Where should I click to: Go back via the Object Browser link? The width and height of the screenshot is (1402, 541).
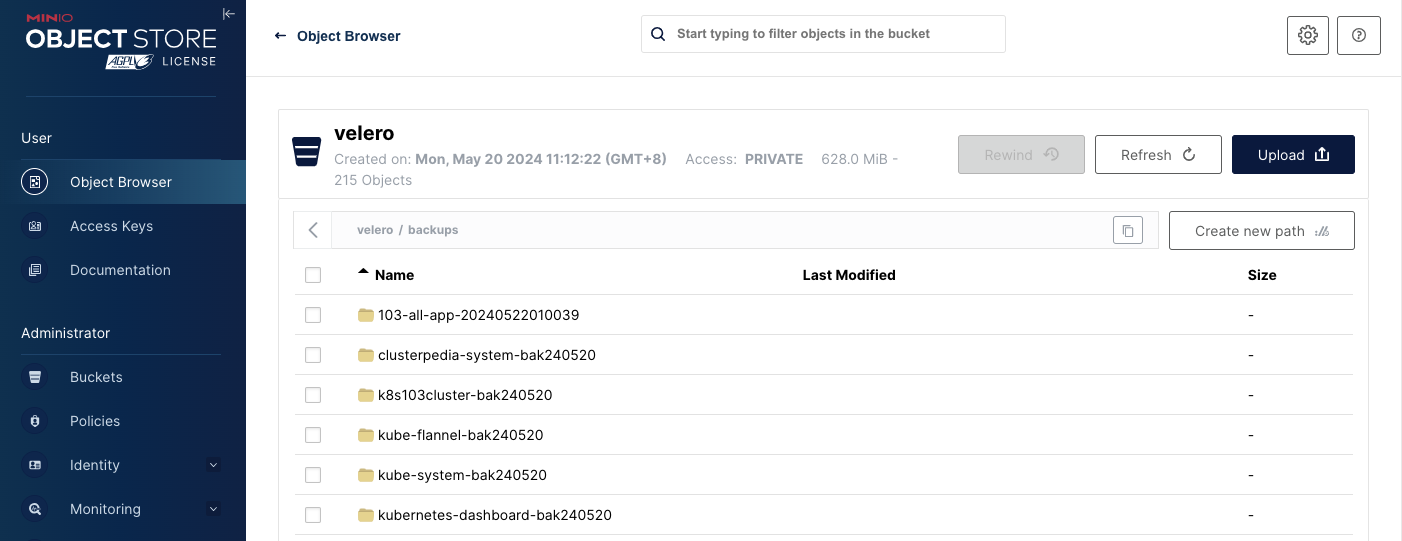tap(349, 36)
